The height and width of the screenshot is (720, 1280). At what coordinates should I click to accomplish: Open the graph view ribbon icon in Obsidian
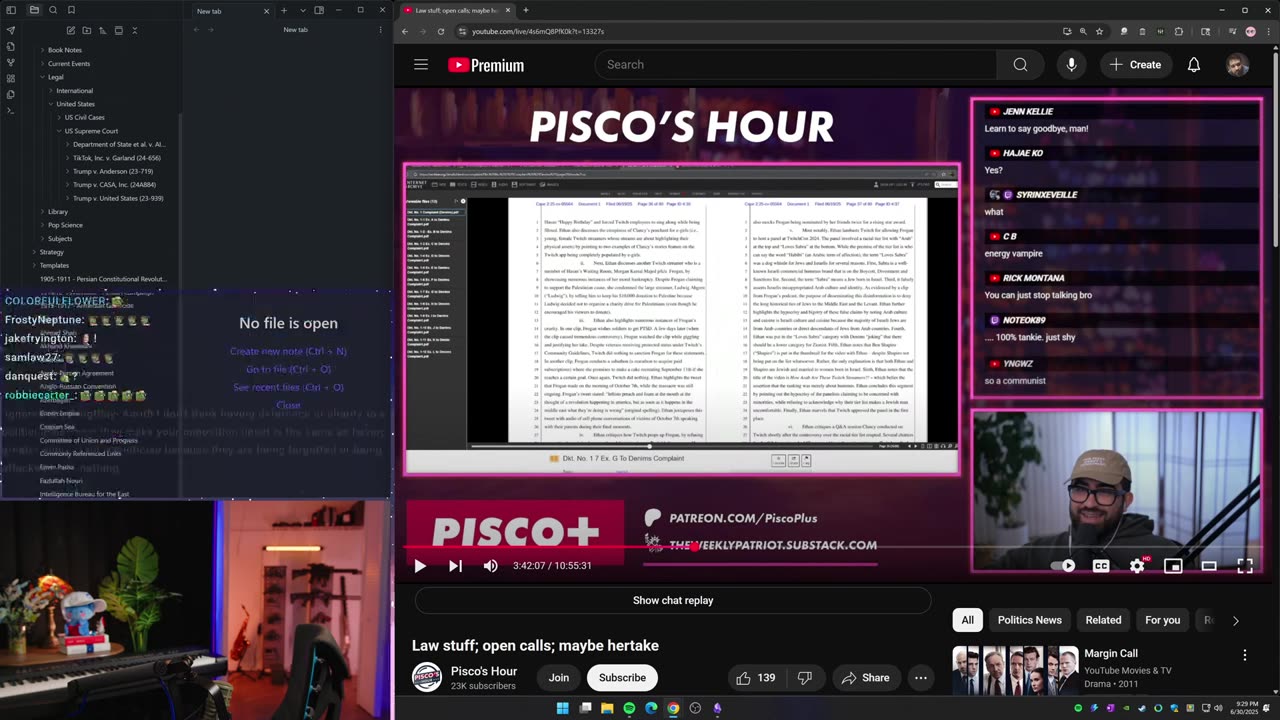11,62
